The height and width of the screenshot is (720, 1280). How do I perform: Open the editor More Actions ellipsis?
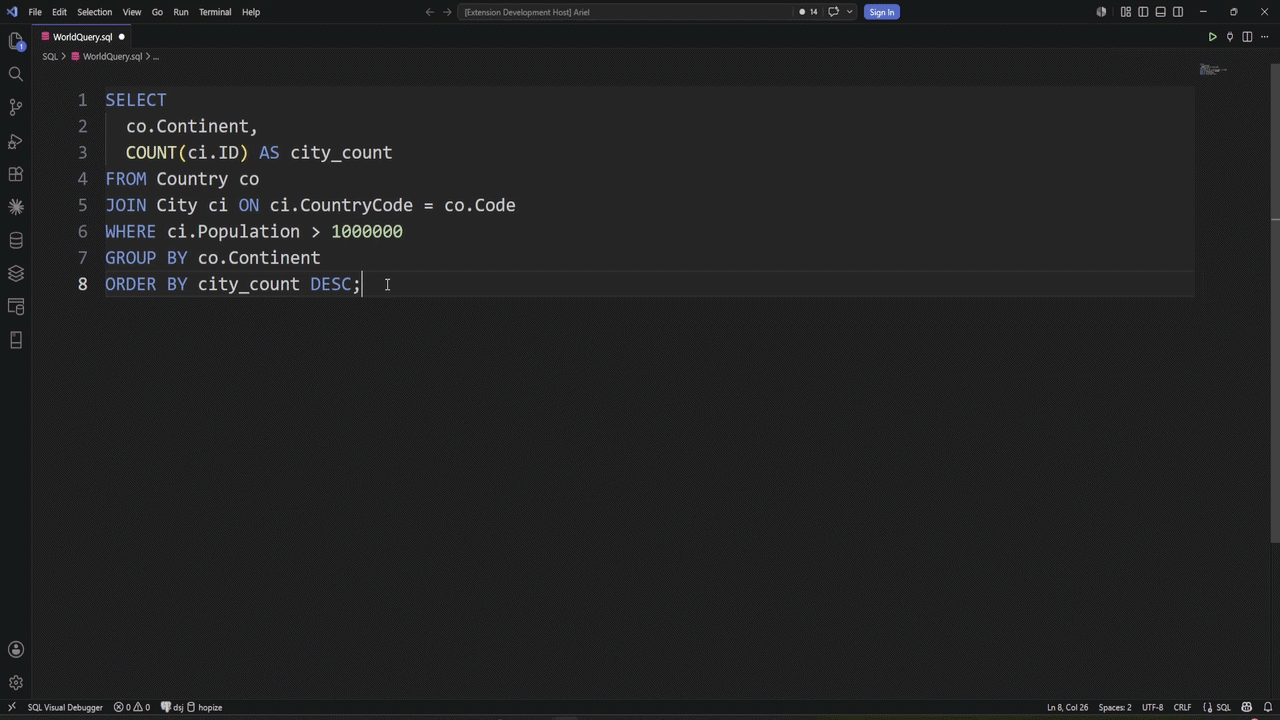[1264, 37]
